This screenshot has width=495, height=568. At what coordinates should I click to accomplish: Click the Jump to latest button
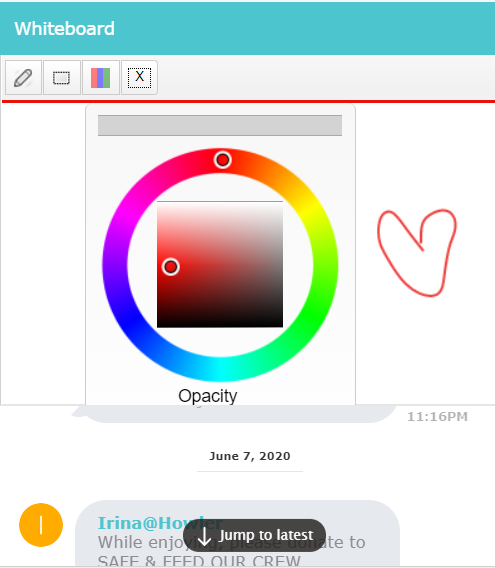click(254, 535)
